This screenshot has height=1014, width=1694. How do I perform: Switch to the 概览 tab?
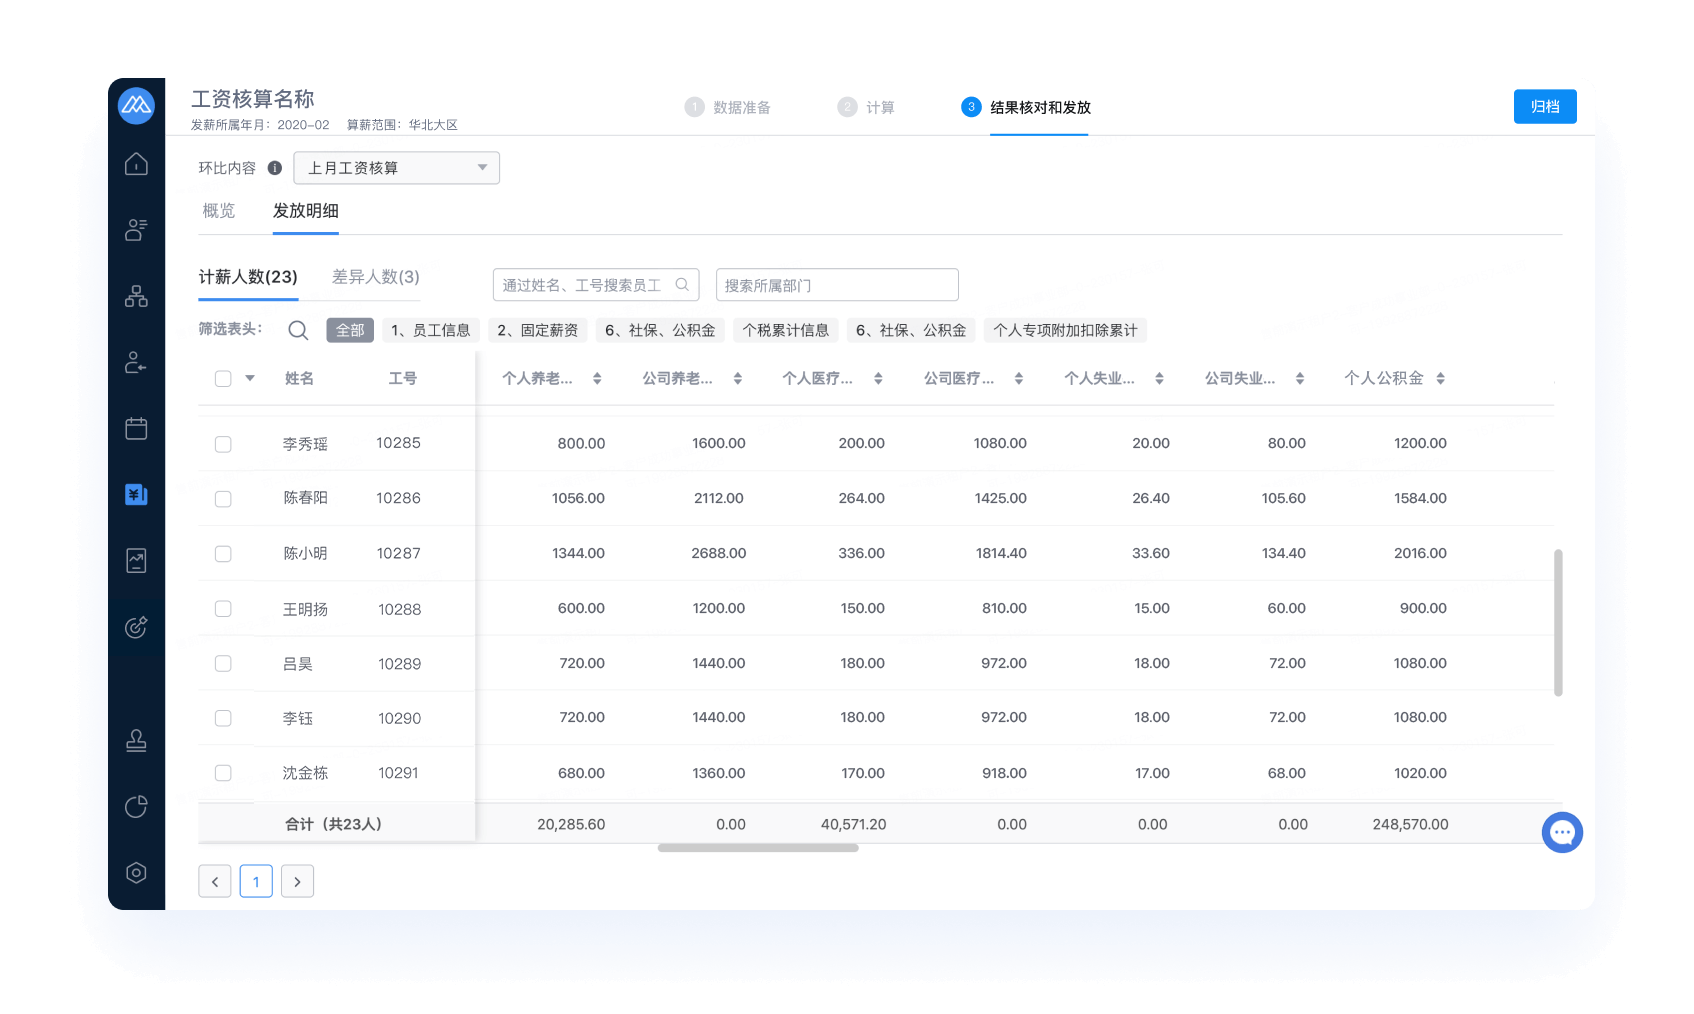pos(219,211)
